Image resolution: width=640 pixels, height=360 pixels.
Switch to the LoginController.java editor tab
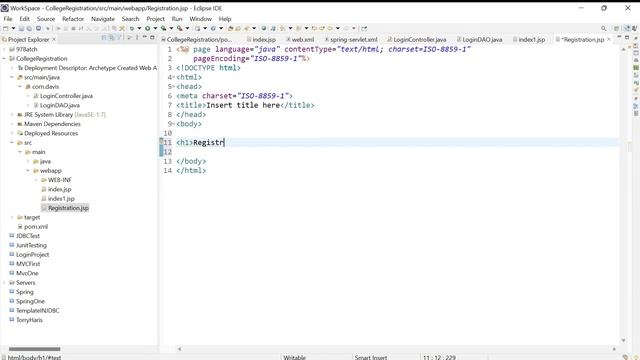point(416,40)
